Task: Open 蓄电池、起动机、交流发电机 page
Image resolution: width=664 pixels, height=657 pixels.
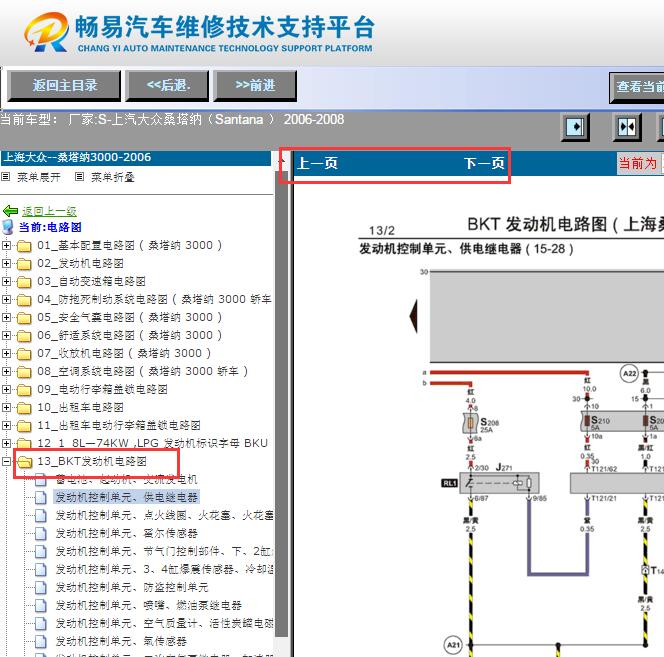Action: (x=127, y=479)
